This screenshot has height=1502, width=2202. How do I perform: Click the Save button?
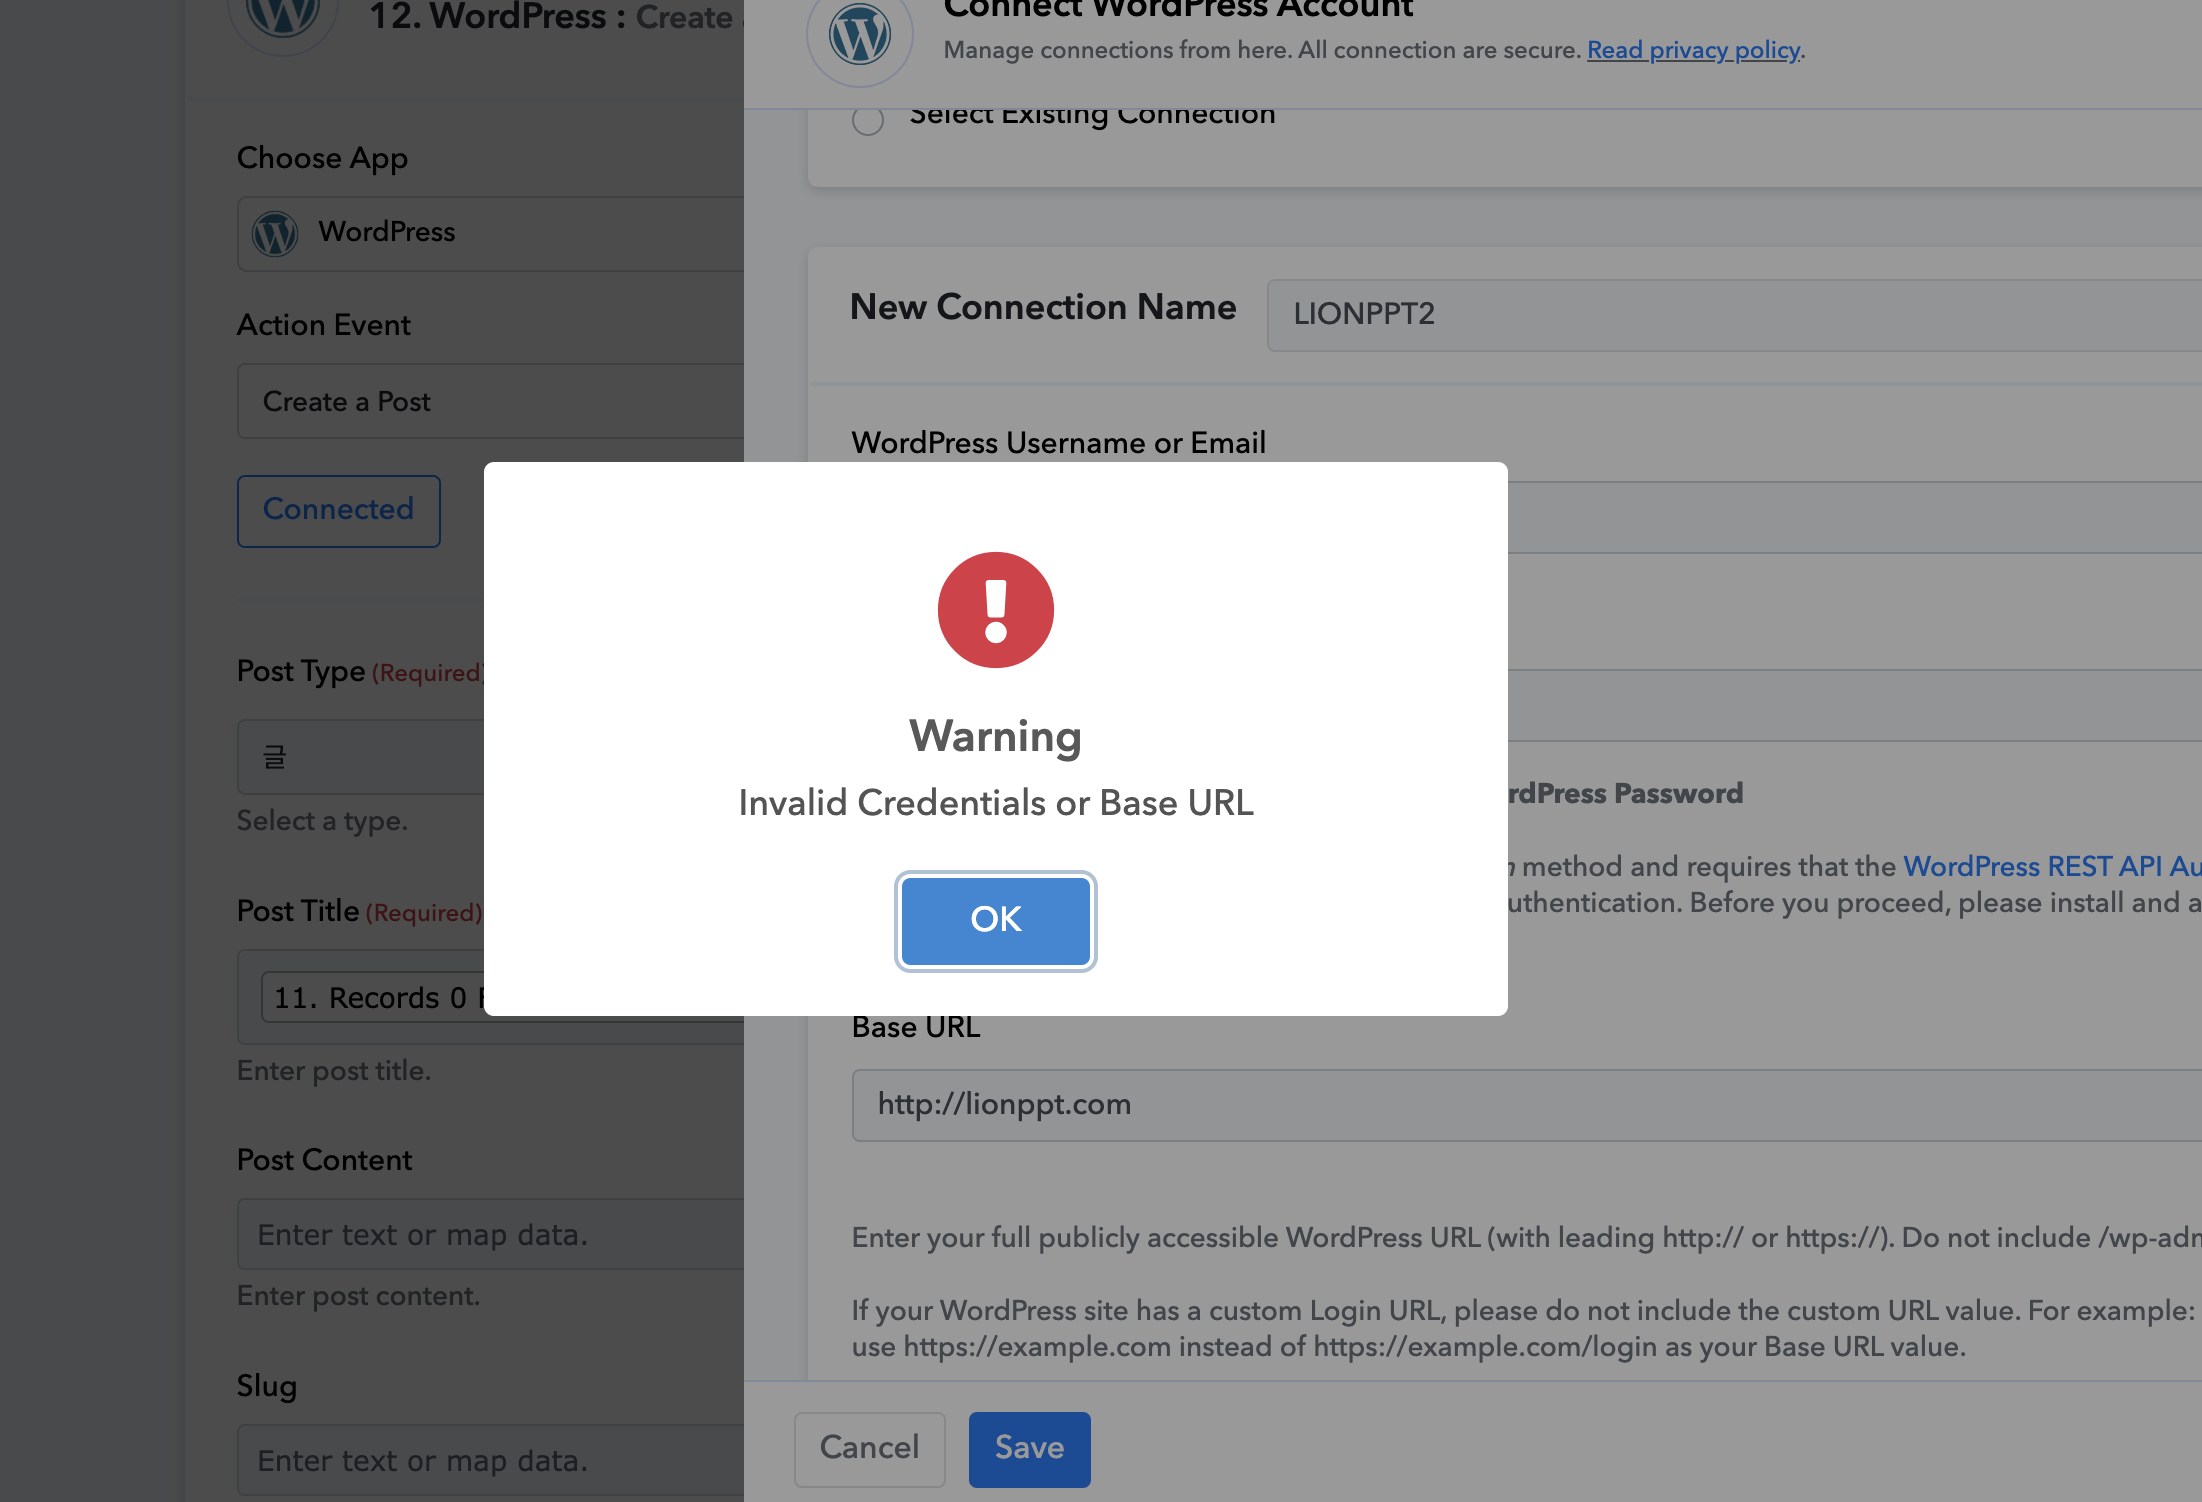pyautogui.click(x=1029, y=1448)
